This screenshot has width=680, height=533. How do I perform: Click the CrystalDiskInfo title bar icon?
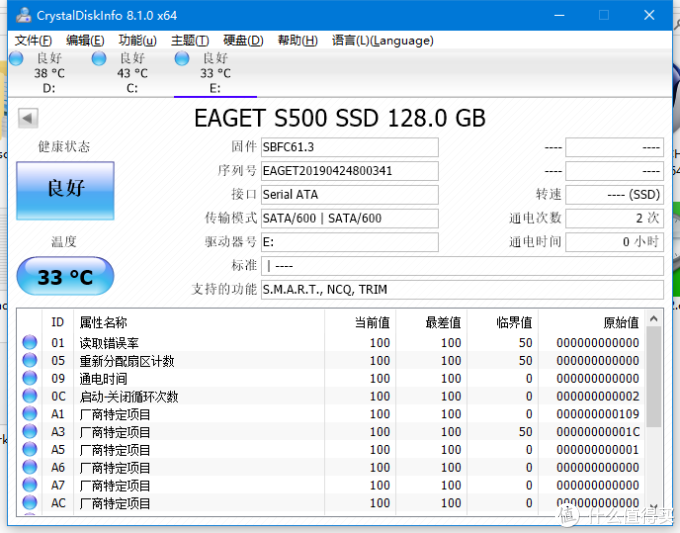[23, 15]
